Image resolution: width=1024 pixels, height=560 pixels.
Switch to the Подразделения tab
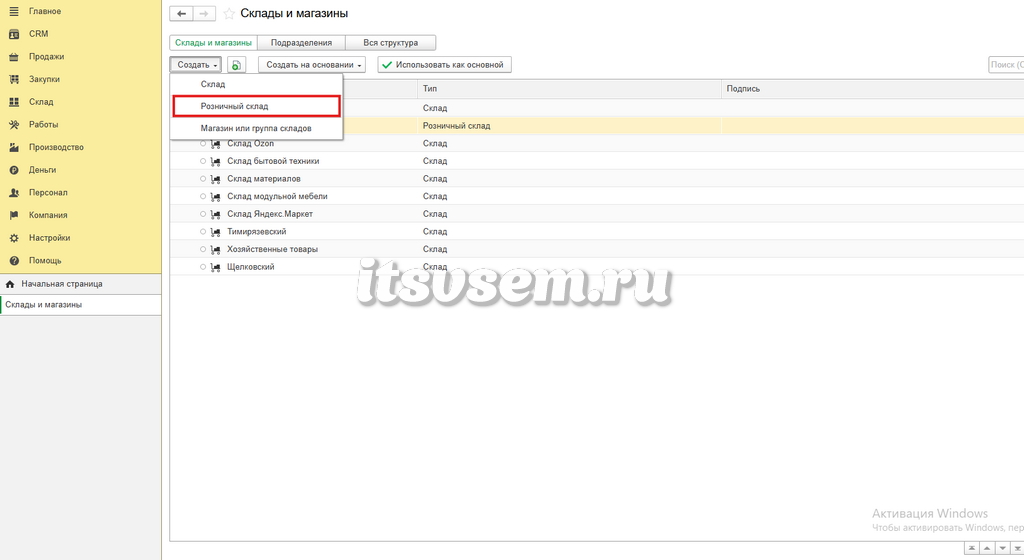tap(301, 42)
